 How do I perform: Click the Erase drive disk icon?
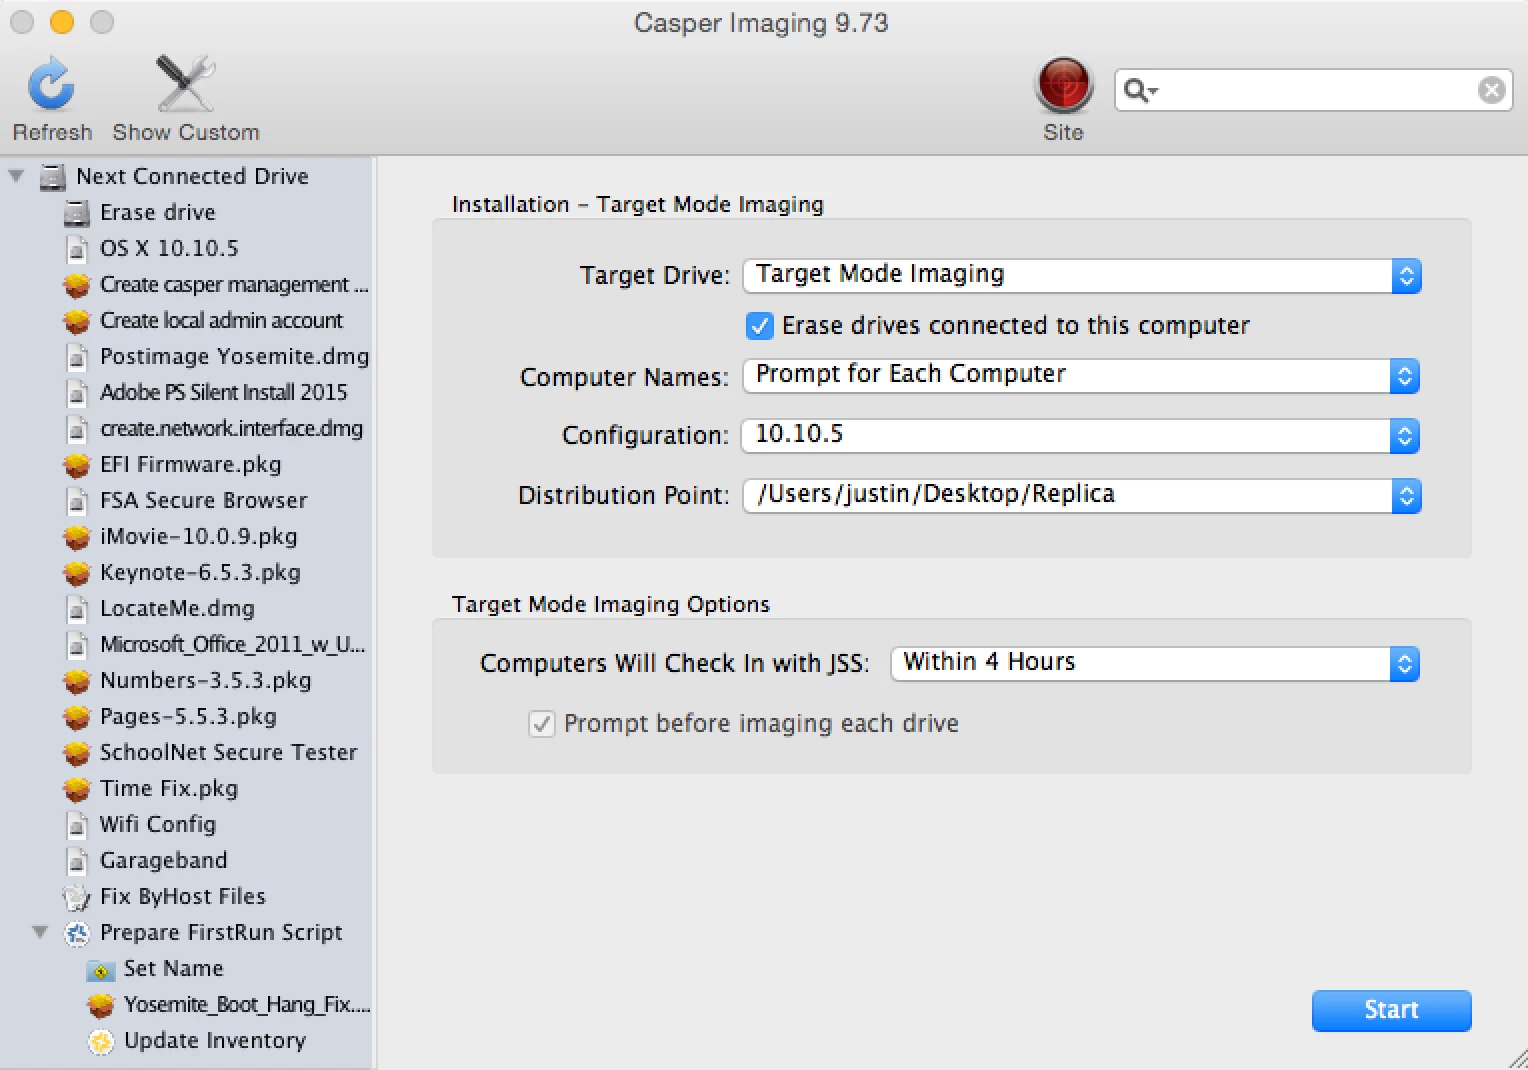point(77,213)
